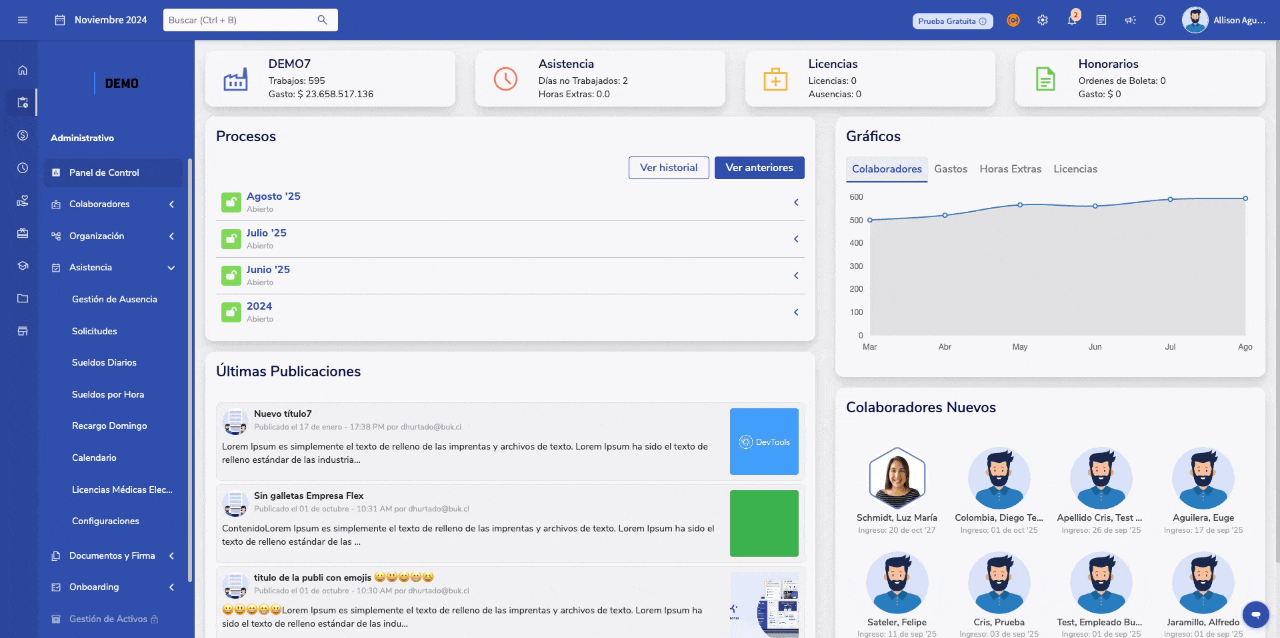Click the Ver historial button
Screen dimensions: 1280x638
668,168
